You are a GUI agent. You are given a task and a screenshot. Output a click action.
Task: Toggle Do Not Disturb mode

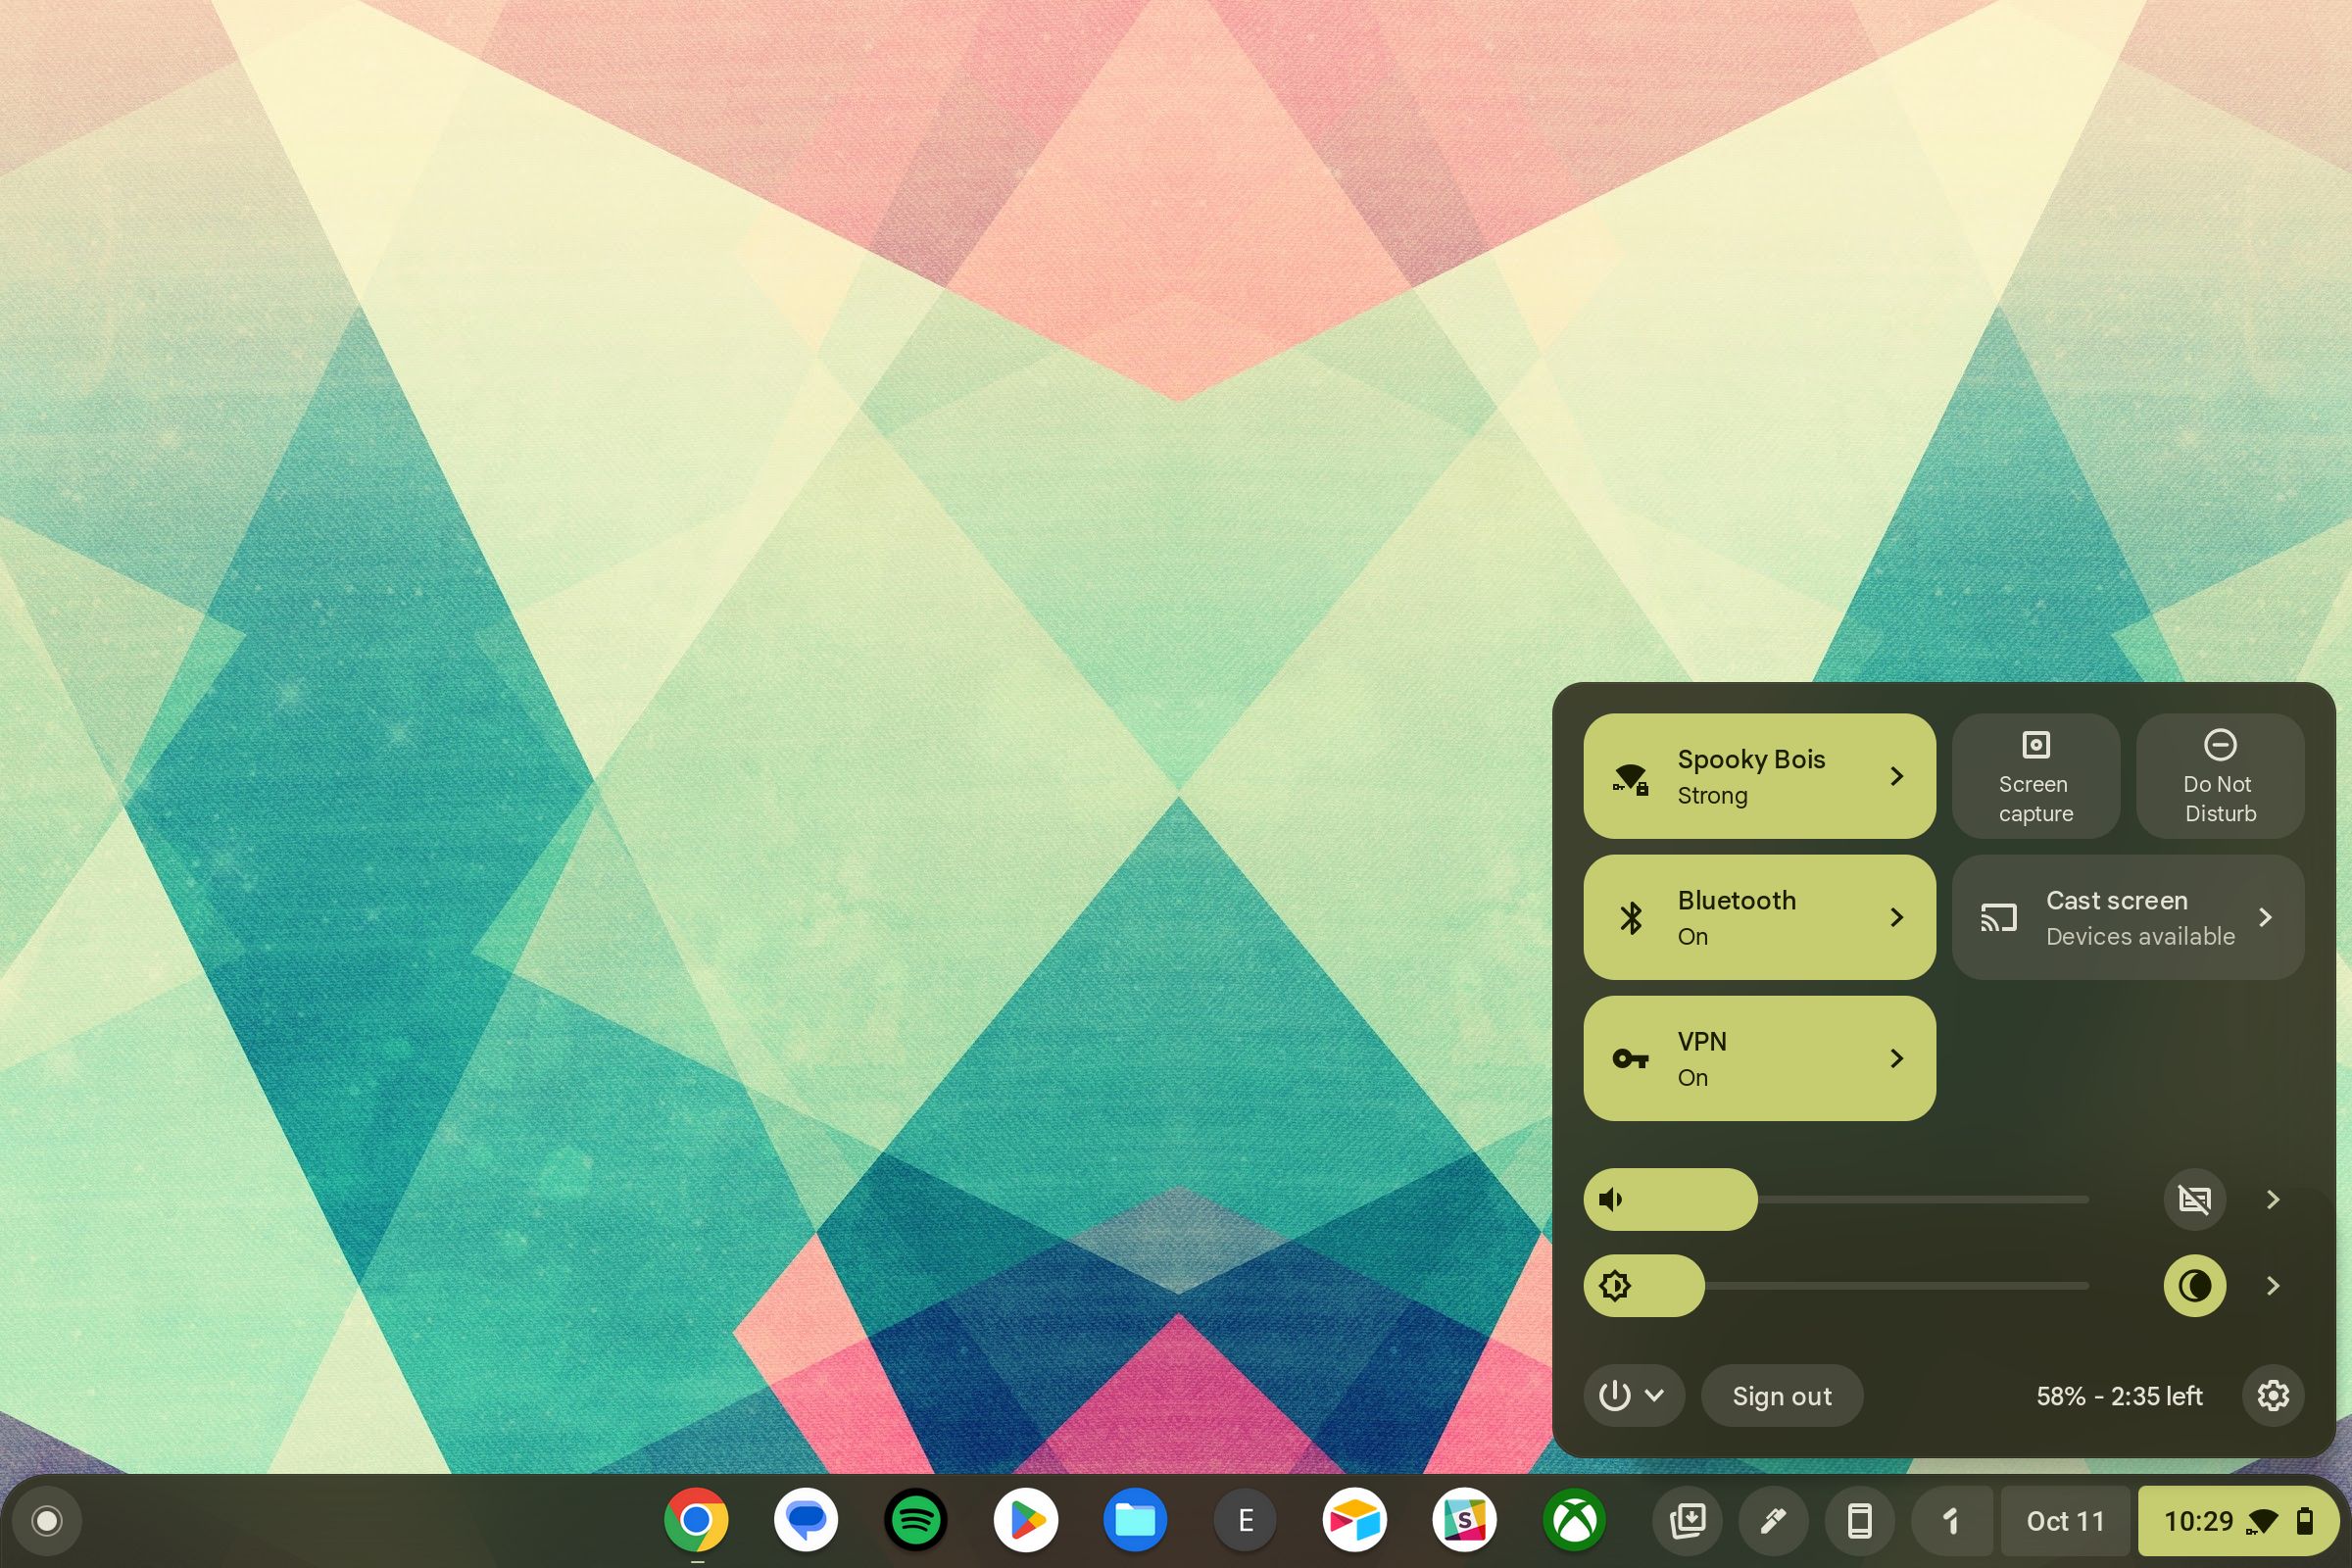click(x=2216, y=775)
